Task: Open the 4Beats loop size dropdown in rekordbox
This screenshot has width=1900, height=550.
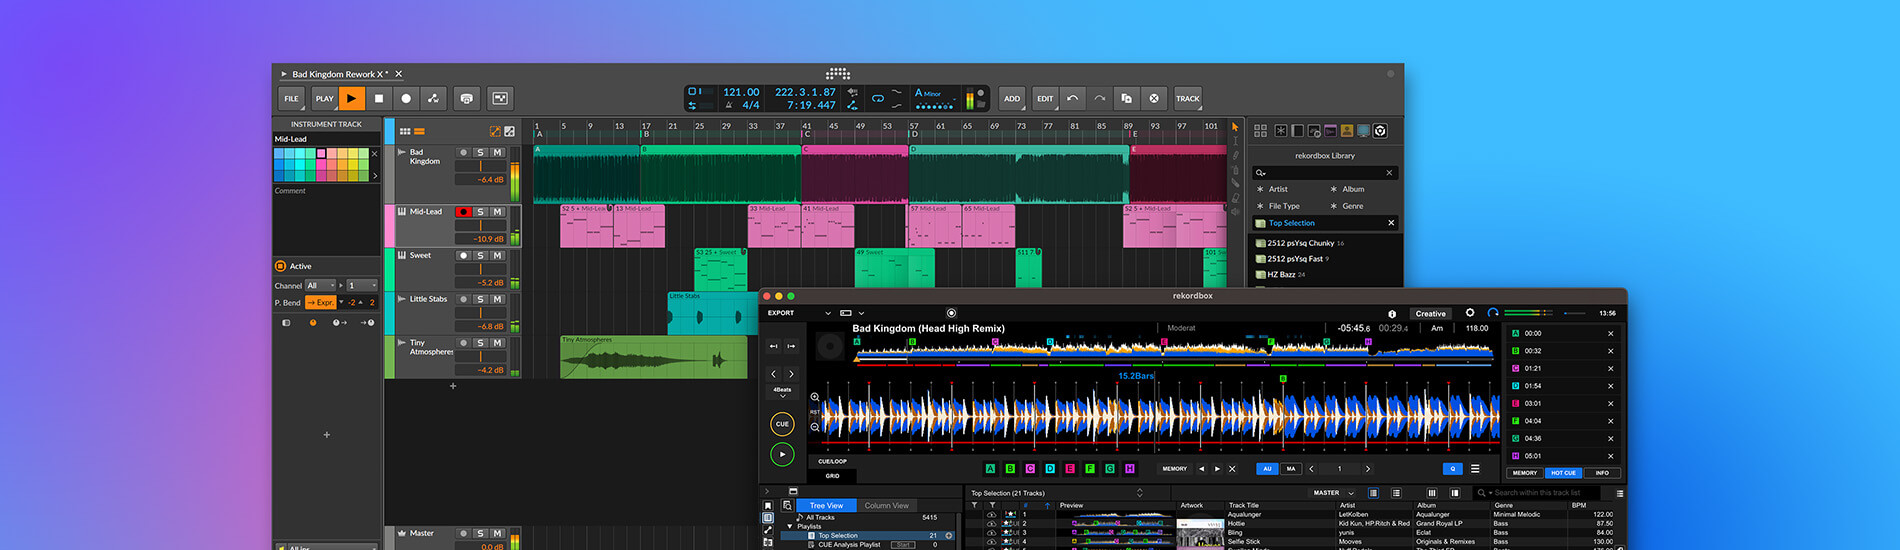Action: pyautogui.click(x=782, y=392)
